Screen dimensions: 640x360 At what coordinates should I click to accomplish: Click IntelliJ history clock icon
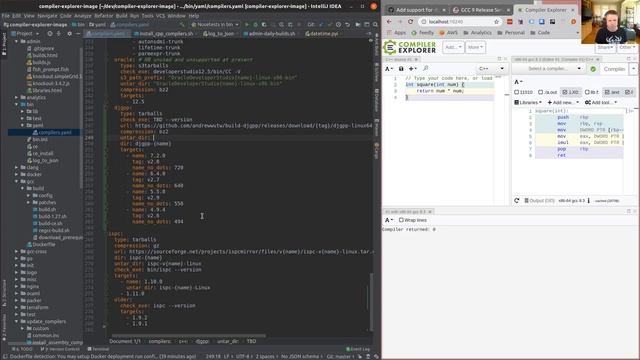[338, 24]
